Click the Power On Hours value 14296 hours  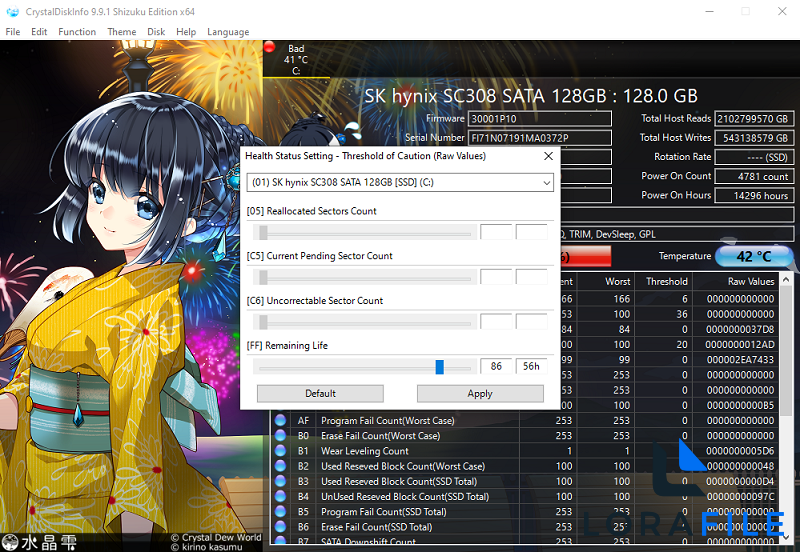tap(754, 195)
